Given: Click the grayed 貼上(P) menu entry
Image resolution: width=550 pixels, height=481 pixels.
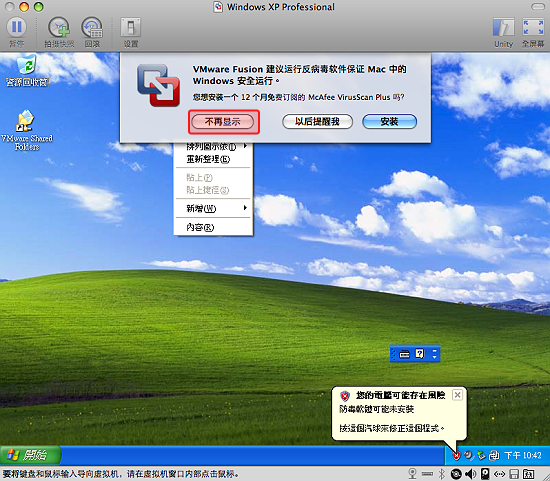Looking at the screenshot, I should 213,178.
